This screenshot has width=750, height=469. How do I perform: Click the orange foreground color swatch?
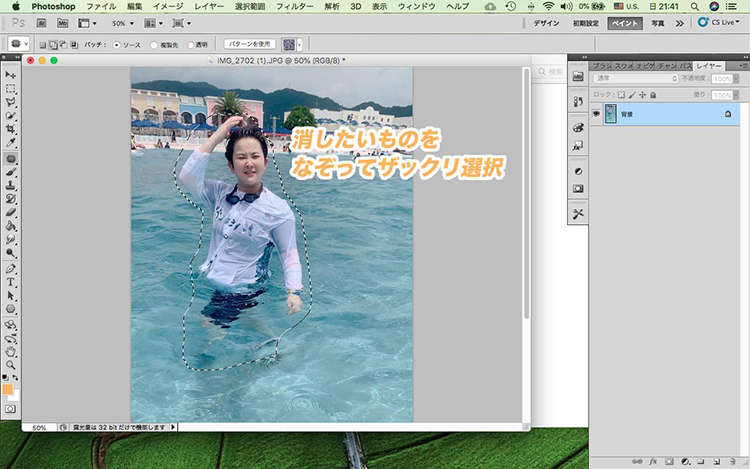point(8,389)
